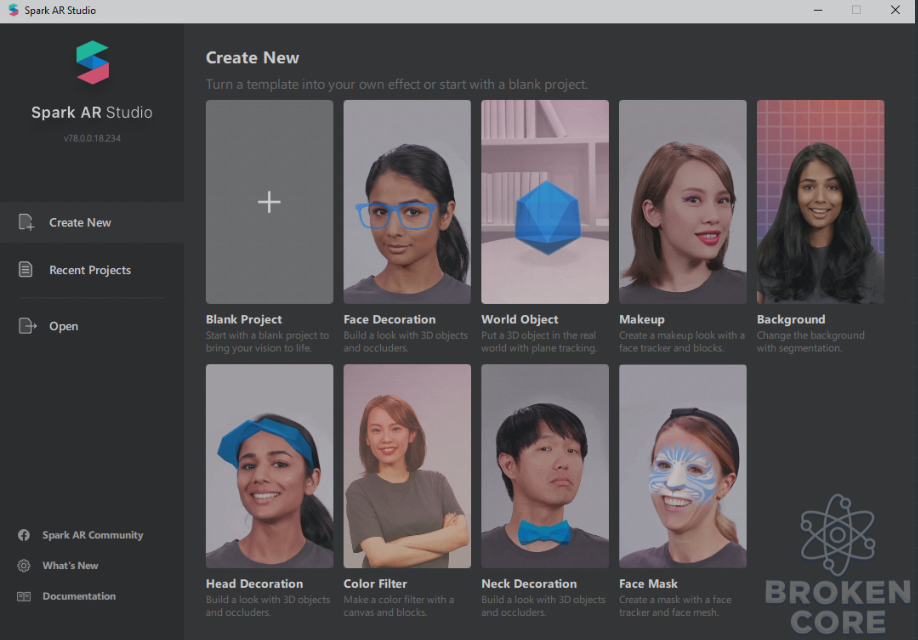The width and height of the screenshot is (918, 640).
Task: Pick the Color Filter template thumbnail
Action: point(407,466)
